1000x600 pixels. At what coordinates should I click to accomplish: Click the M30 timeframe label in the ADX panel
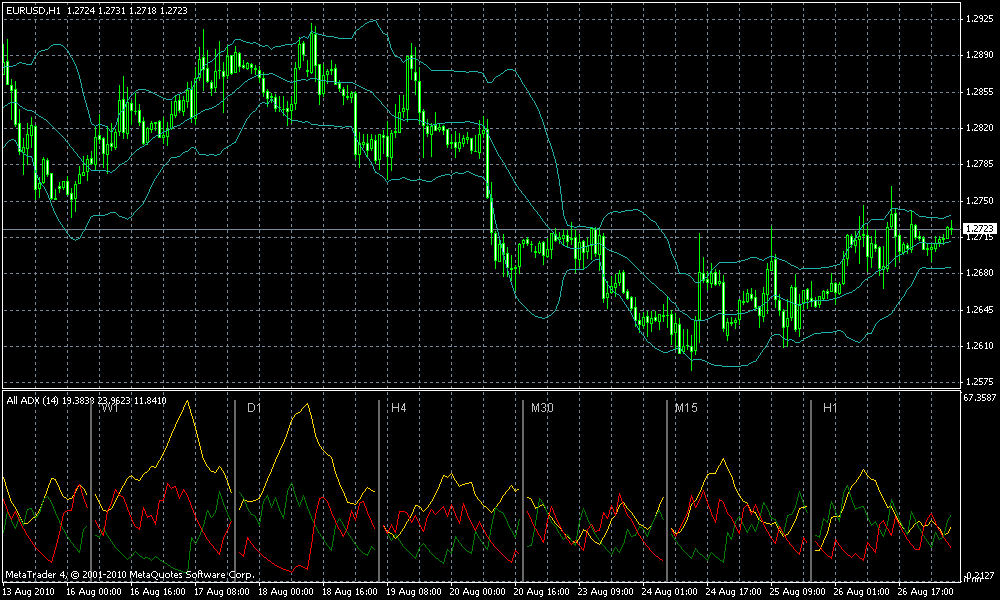pyautogui.click(x=542, y=407)
